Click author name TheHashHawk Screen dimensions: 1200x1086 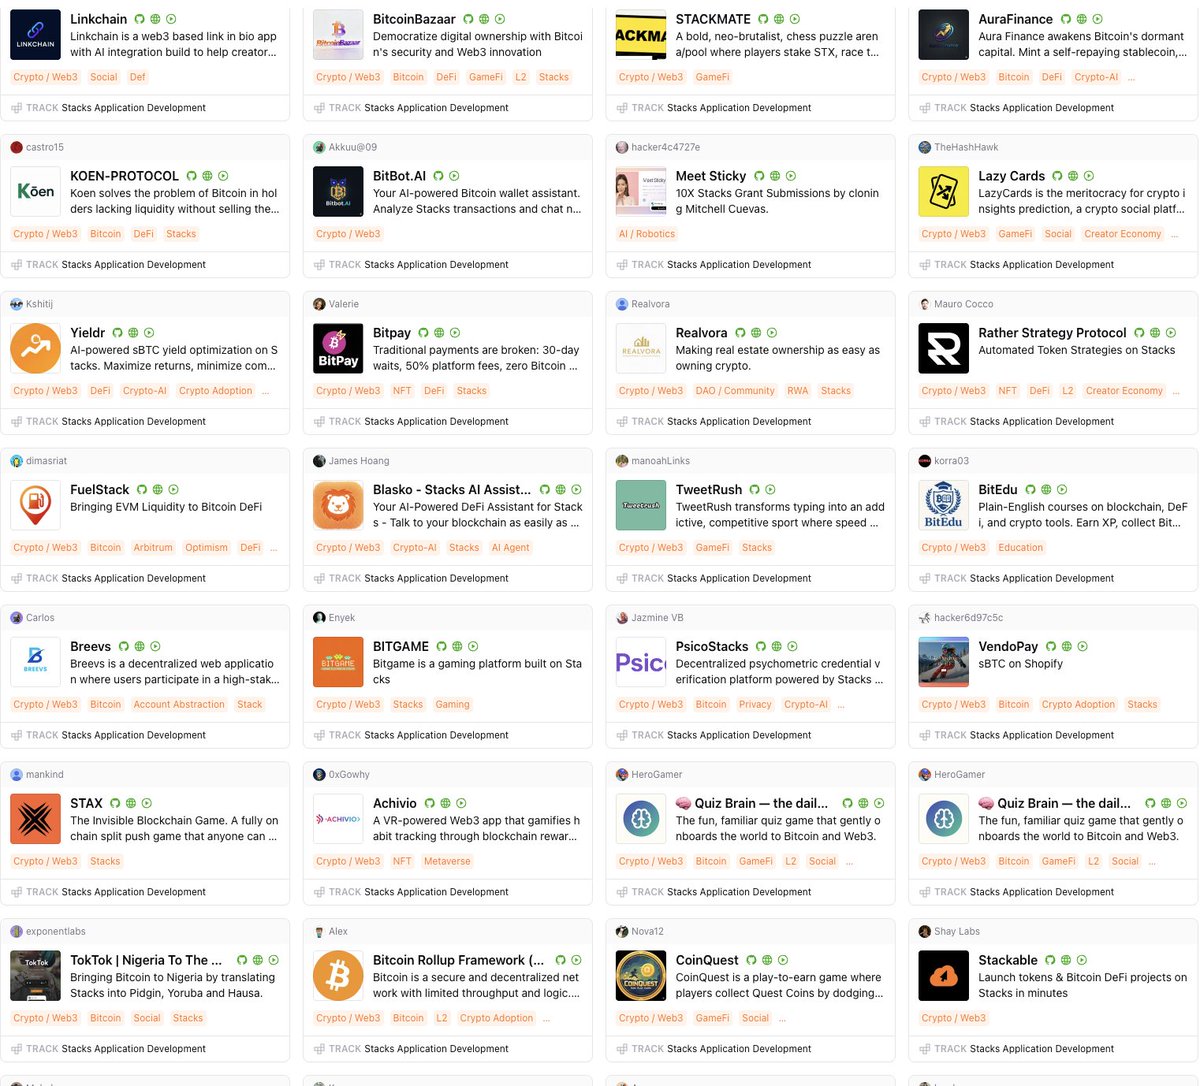point(966,147)
